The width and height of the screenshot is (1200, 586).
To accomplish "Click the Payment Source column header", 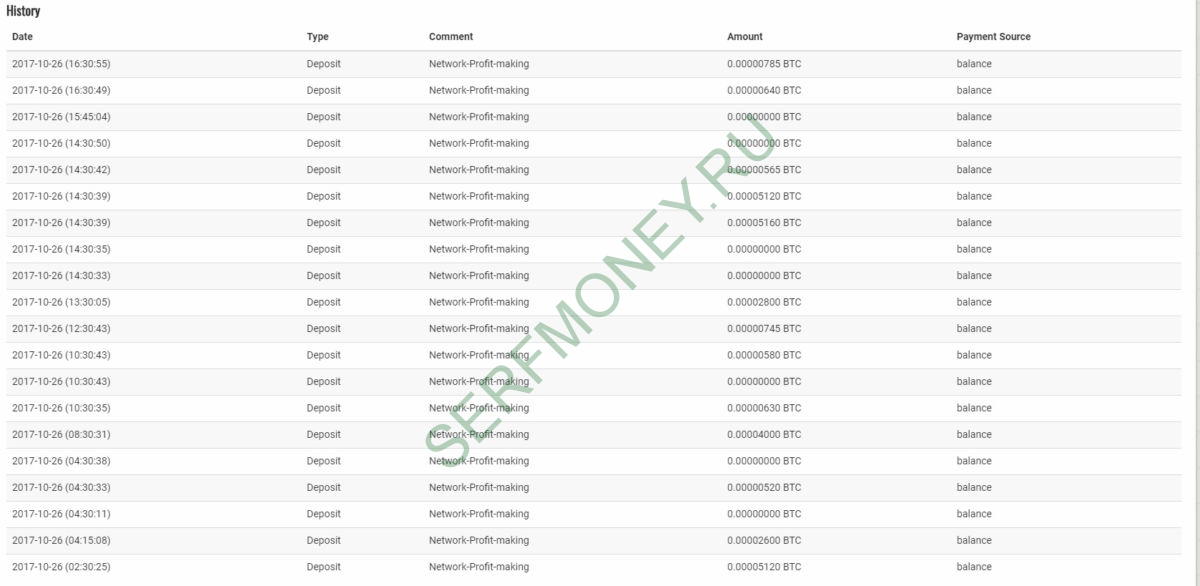I will click(993, 37).
